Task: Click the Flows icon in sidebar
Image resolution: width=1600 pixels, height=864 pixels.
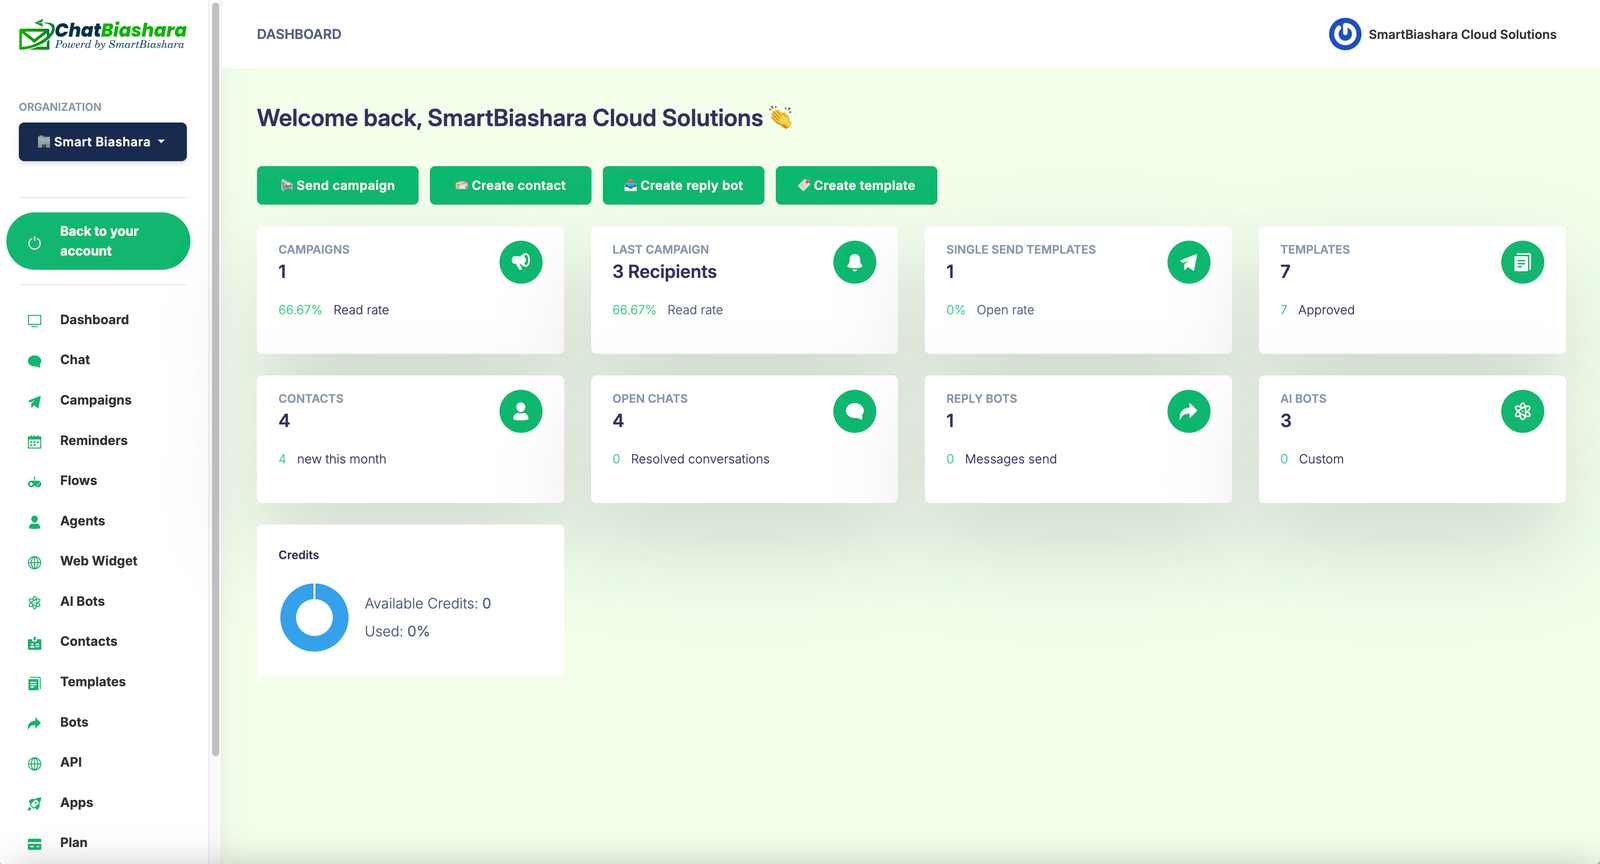Action: coord(35,482)
